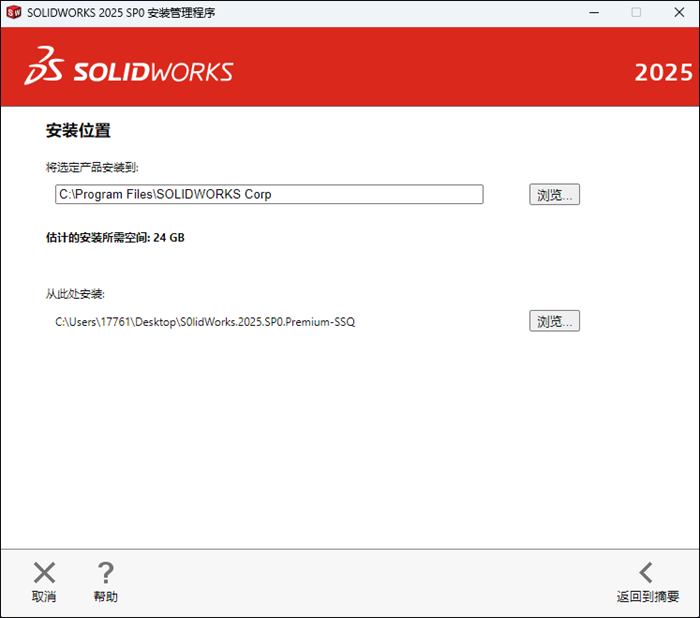Screen dimensions: 700x618
Task: Click the 安装位置 heading
Action: click(78, 130)
